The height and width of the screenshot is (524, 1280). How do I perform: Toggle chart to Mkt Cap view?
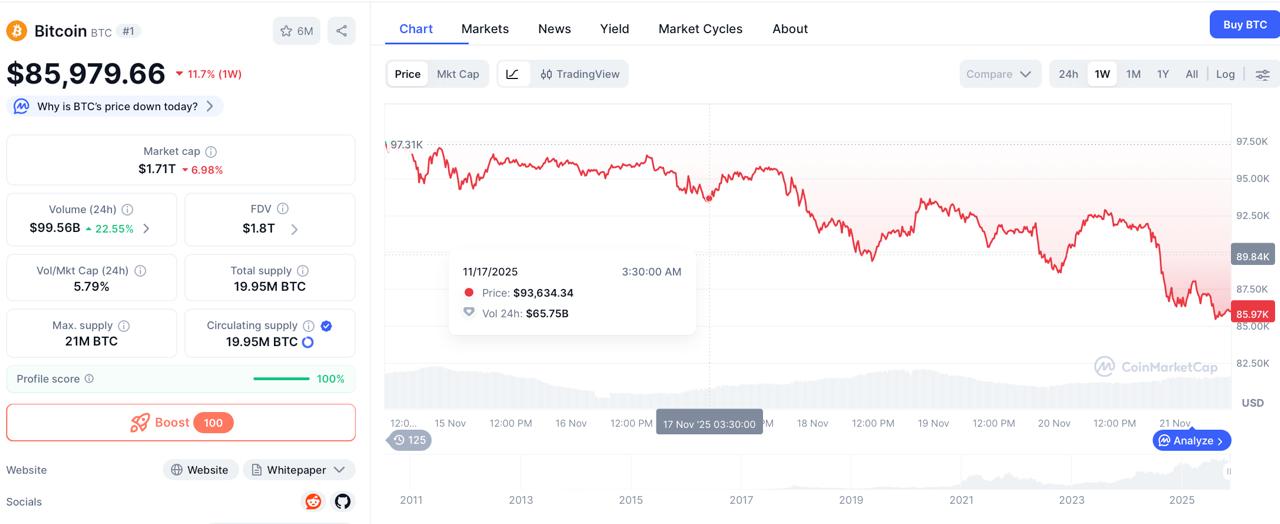pyautogui.click(x=458, y=74)
